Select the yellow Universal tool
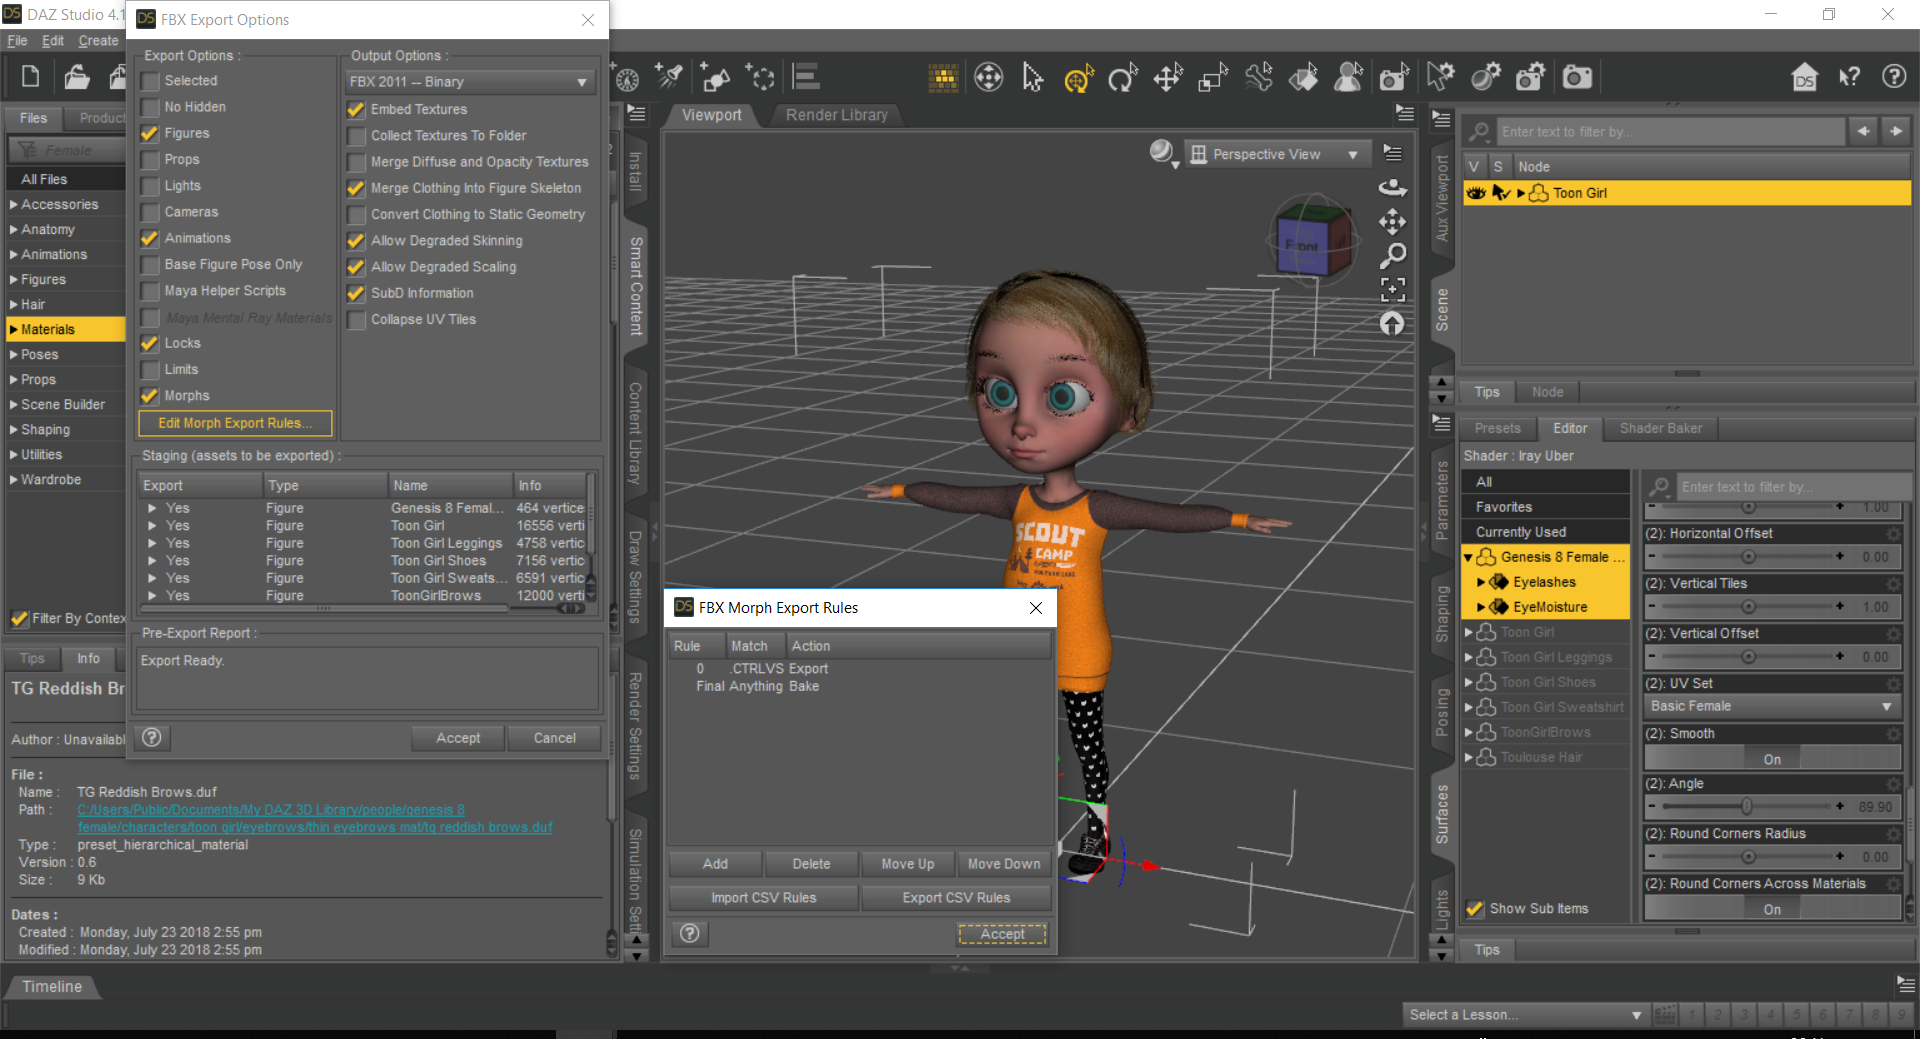 pos(1078,77)
